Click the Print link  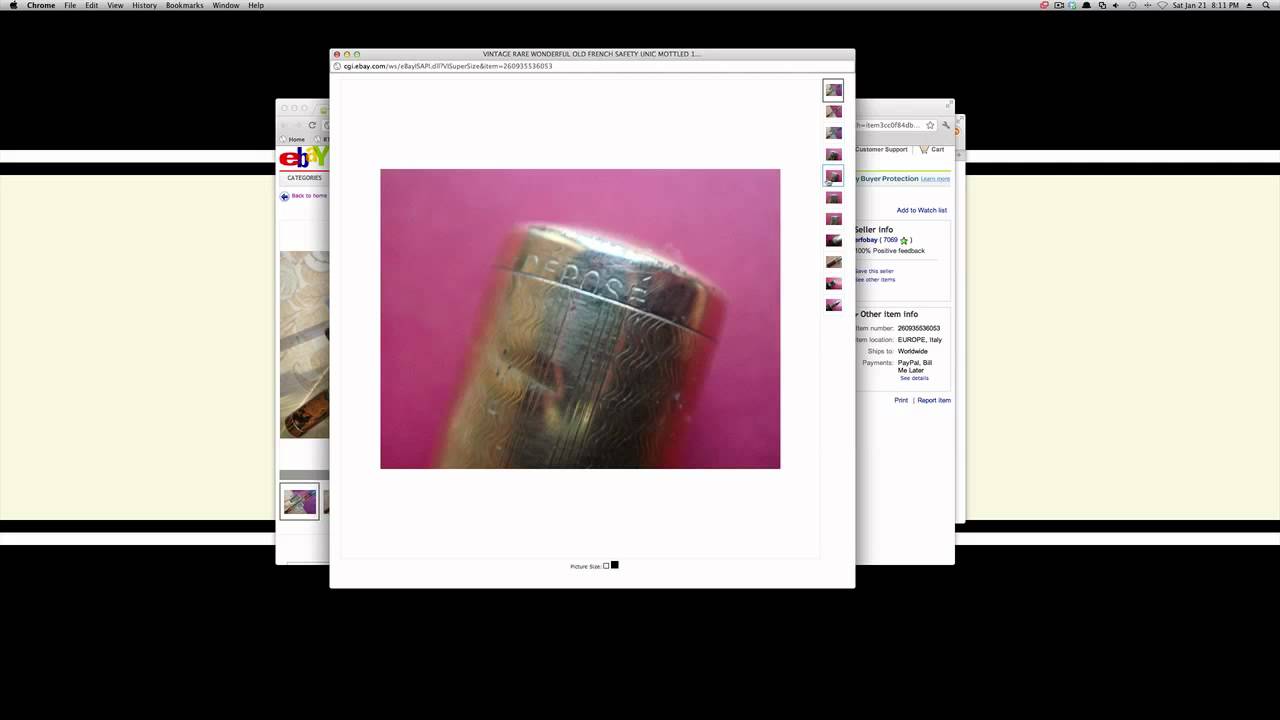tap(901, 400)
